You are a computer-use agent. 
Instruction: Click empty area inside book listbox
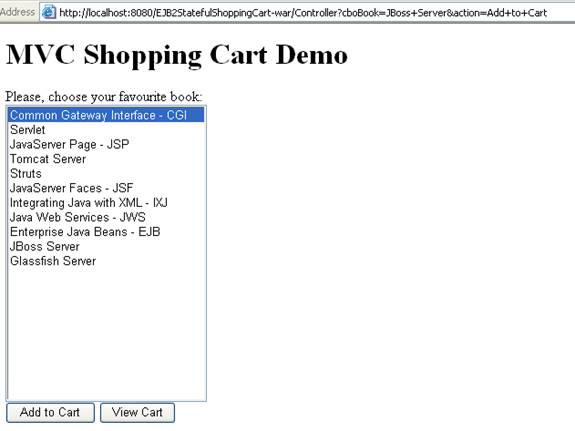(106, 334)
